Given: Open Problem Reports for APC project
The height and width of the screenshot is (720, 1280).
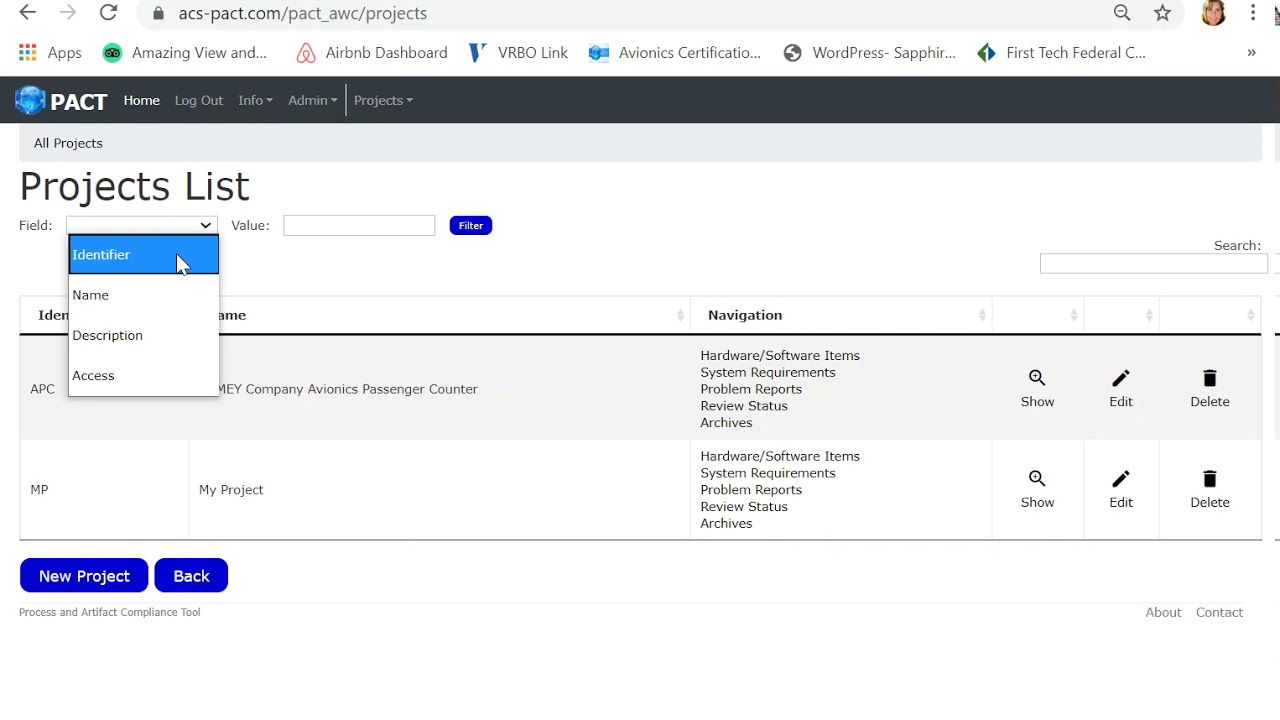Looking at the screenshot, I should 751,389.
